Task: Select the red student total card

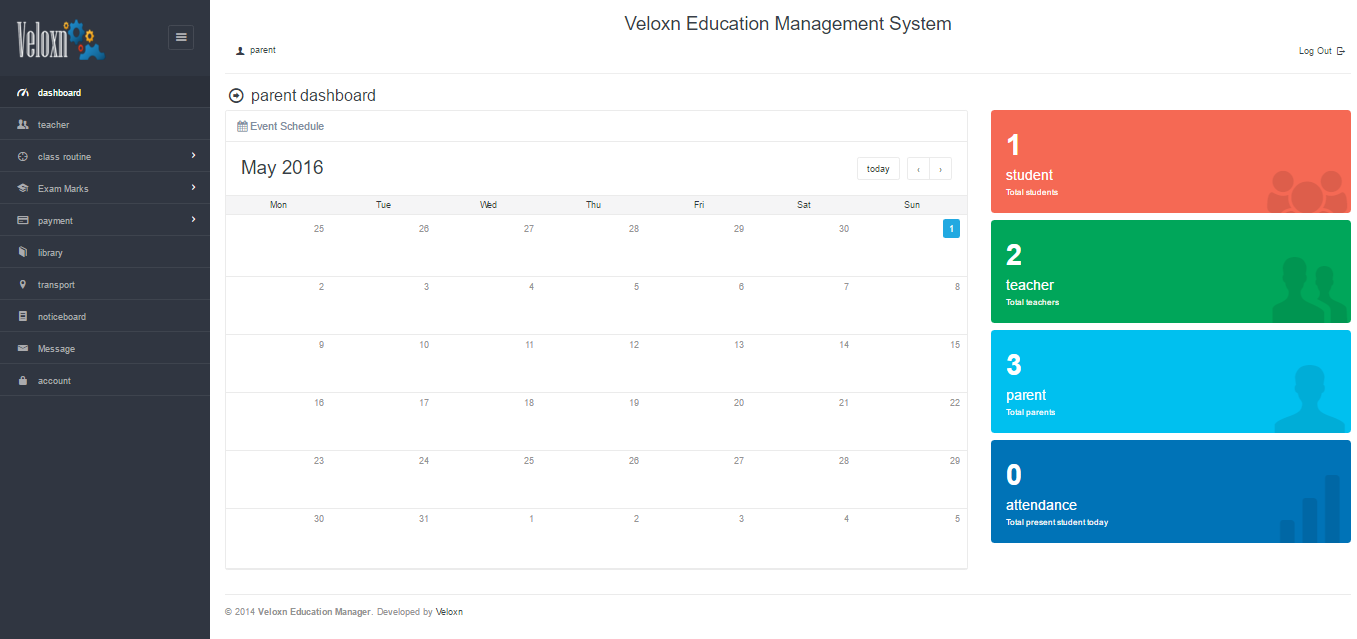Action: tap(1170, 161)
